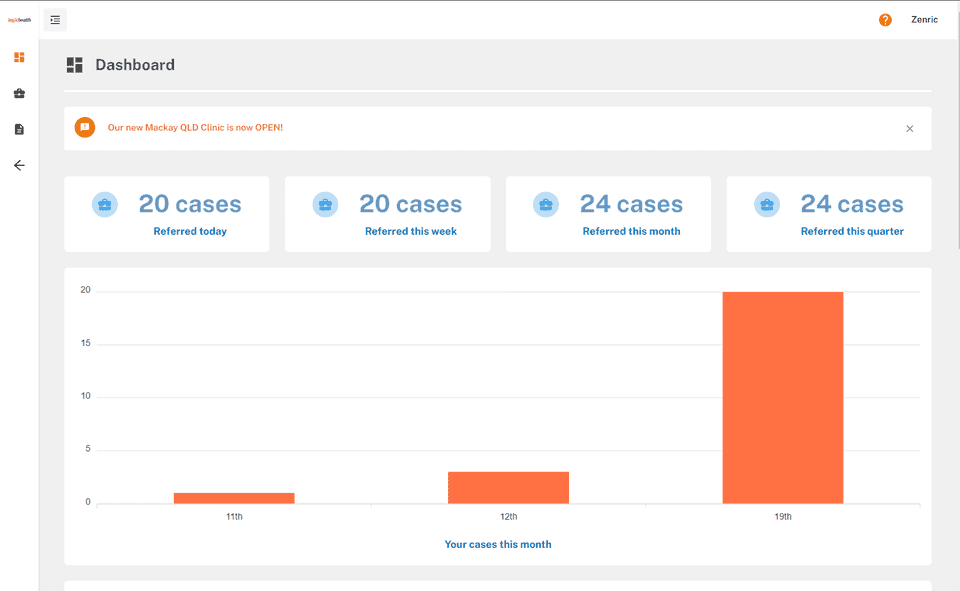960x591 pixels.
Task: Toggle the sidebar with the top-left menu icon
Action: pos(55,19)
